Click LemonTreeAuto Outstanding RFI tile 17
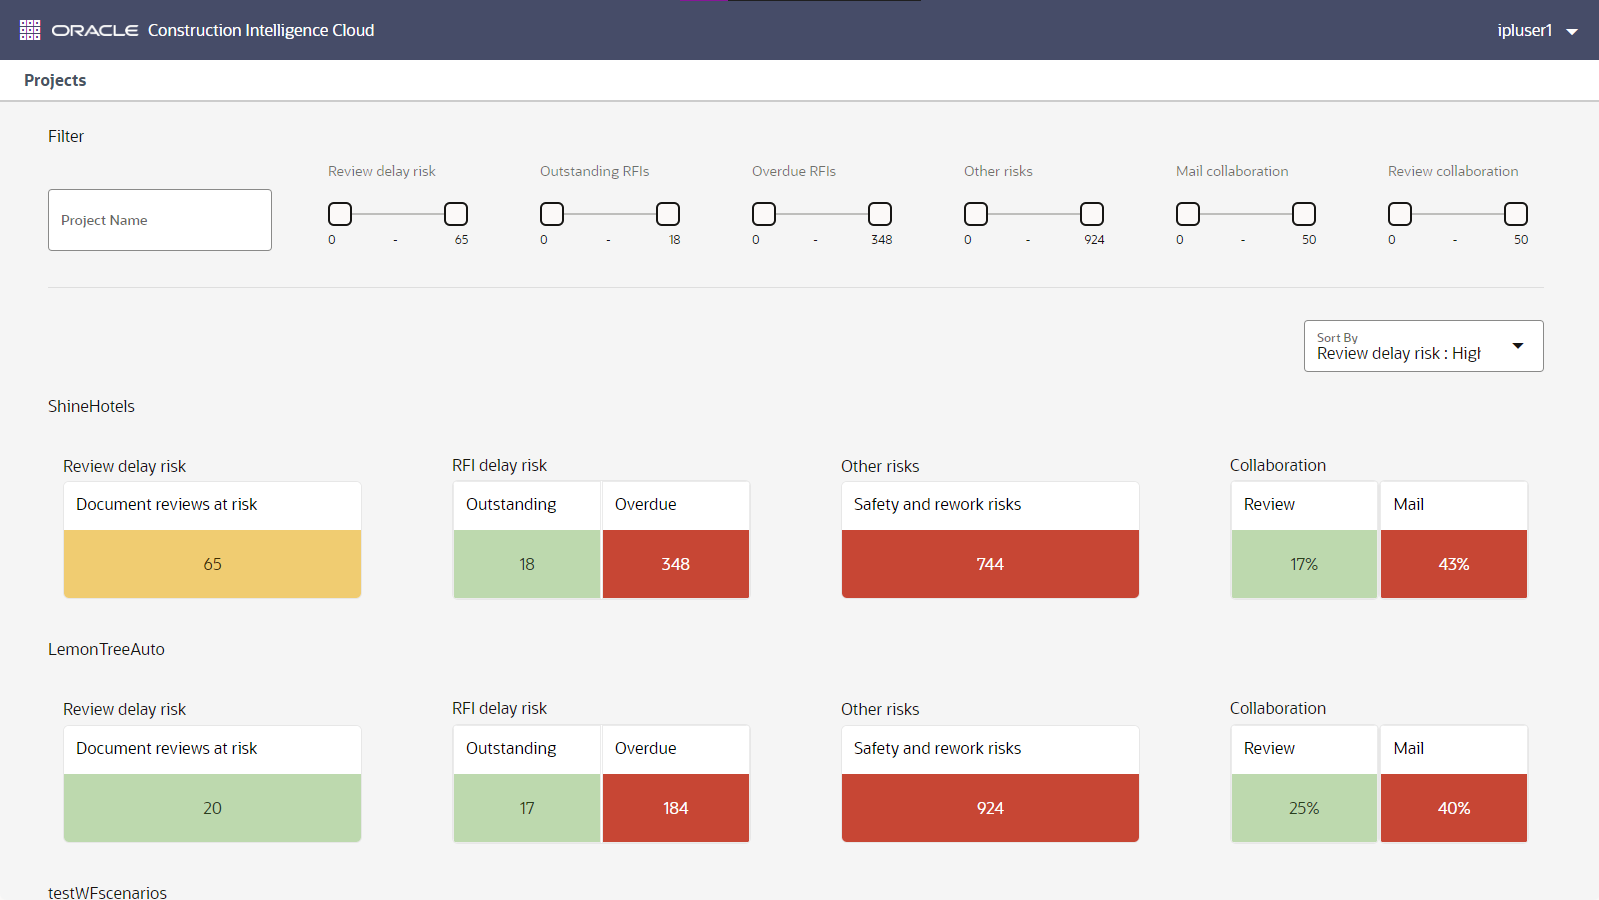Image resolution: width=1599 pixels, height=900 pixels. click(527, 808)
